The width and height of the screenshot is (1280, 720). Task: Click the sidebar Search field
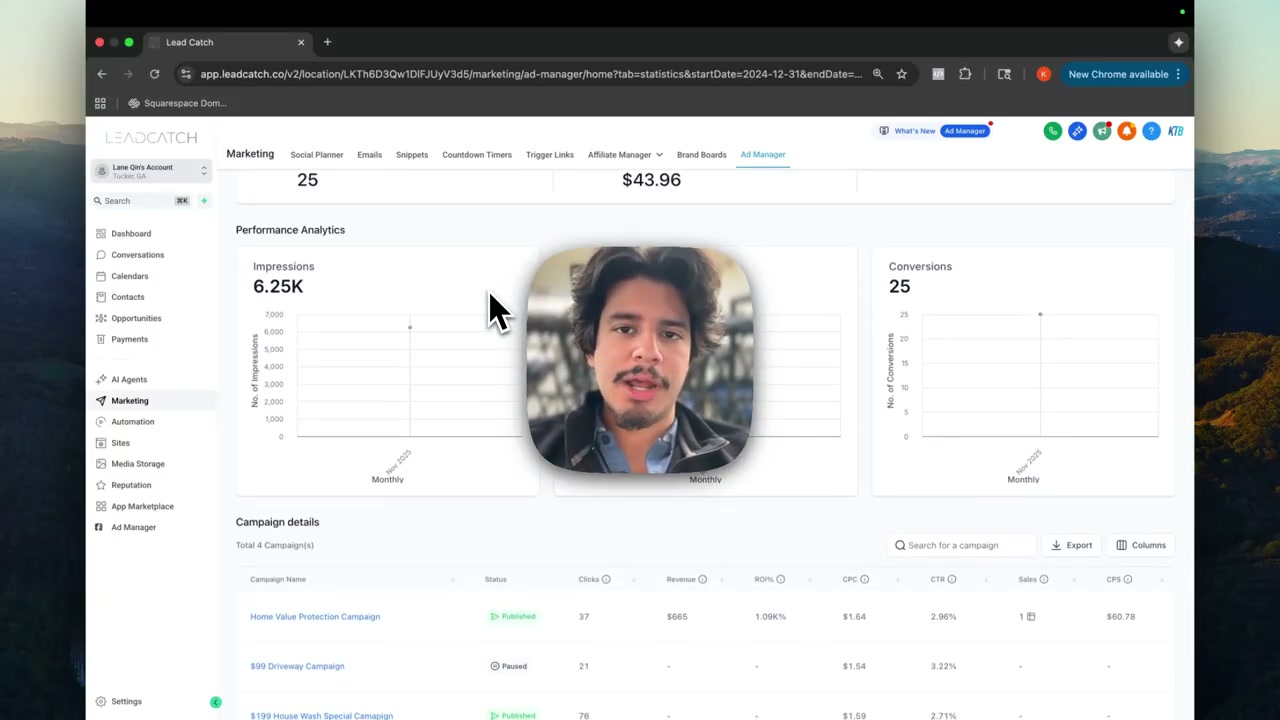141,201
